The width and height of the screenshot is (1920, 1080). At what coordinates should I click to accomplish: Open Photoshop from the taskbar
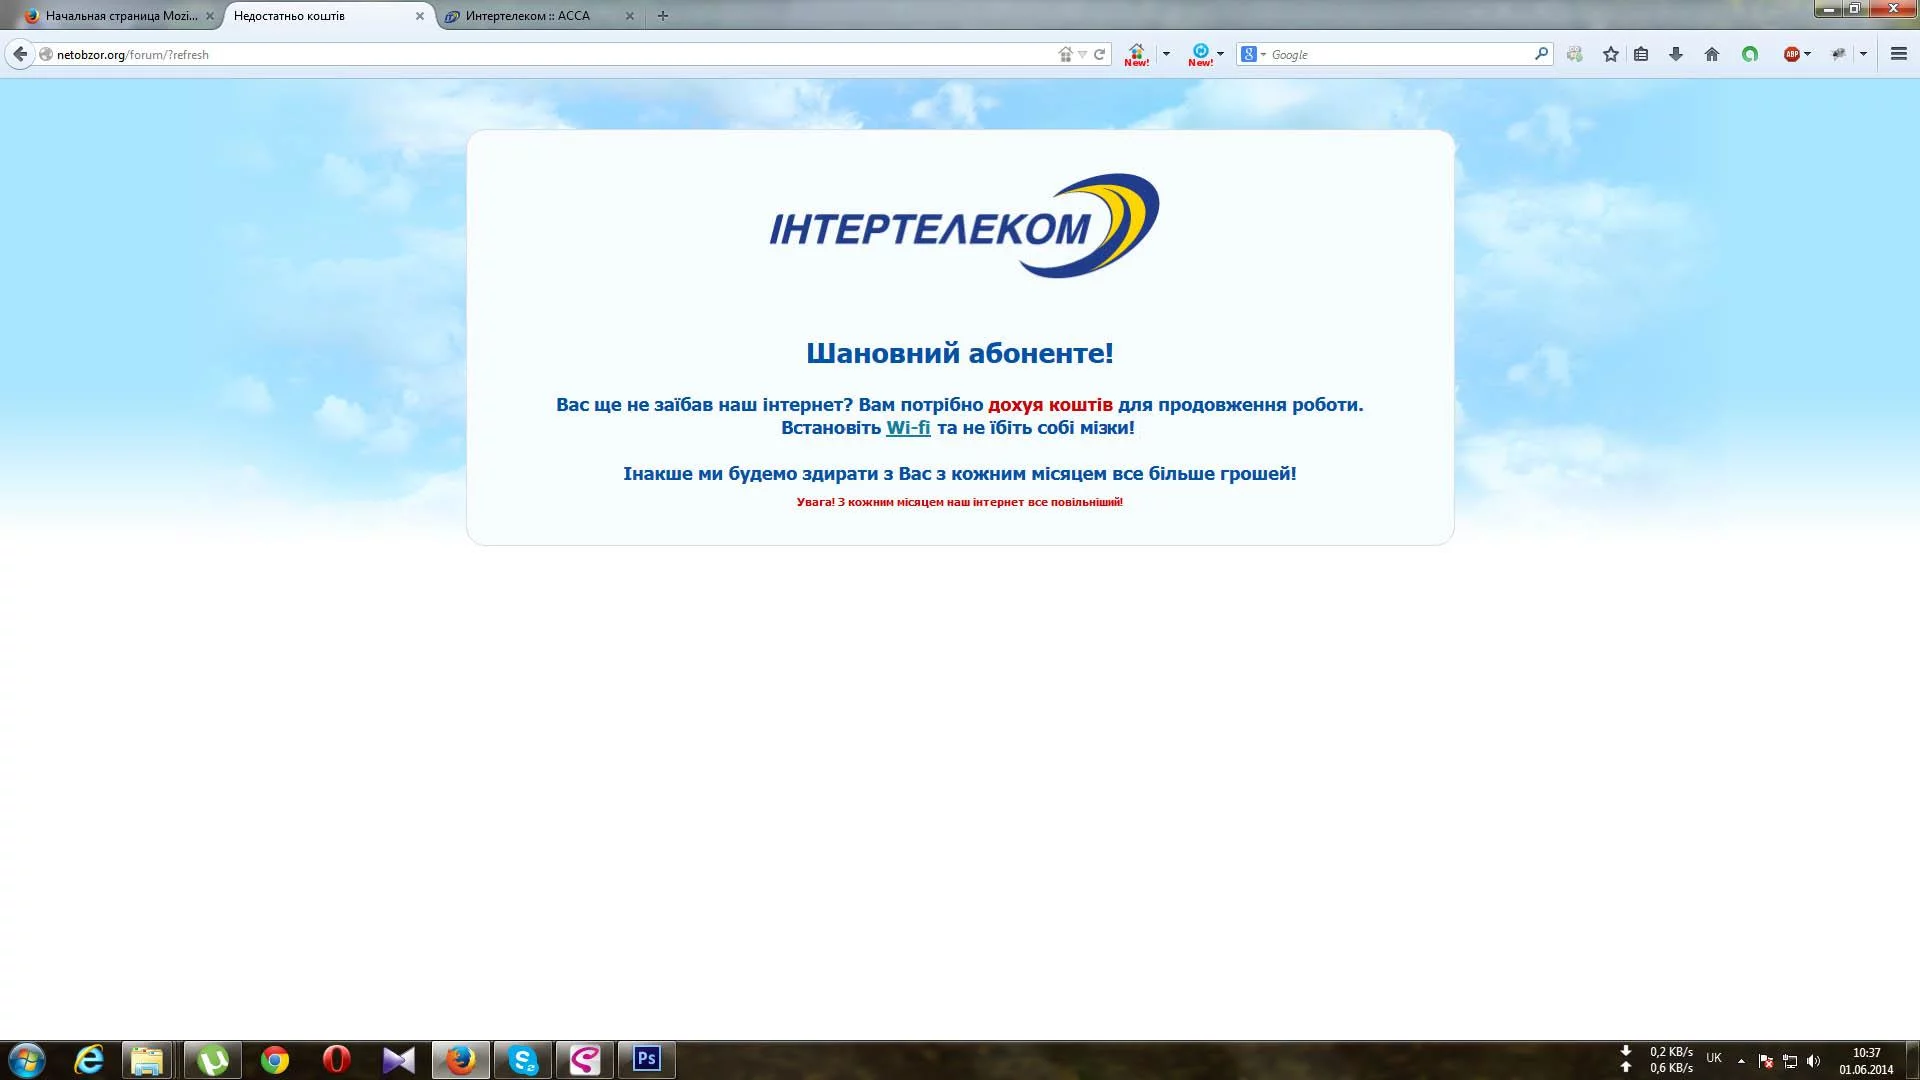[646, 1059]
